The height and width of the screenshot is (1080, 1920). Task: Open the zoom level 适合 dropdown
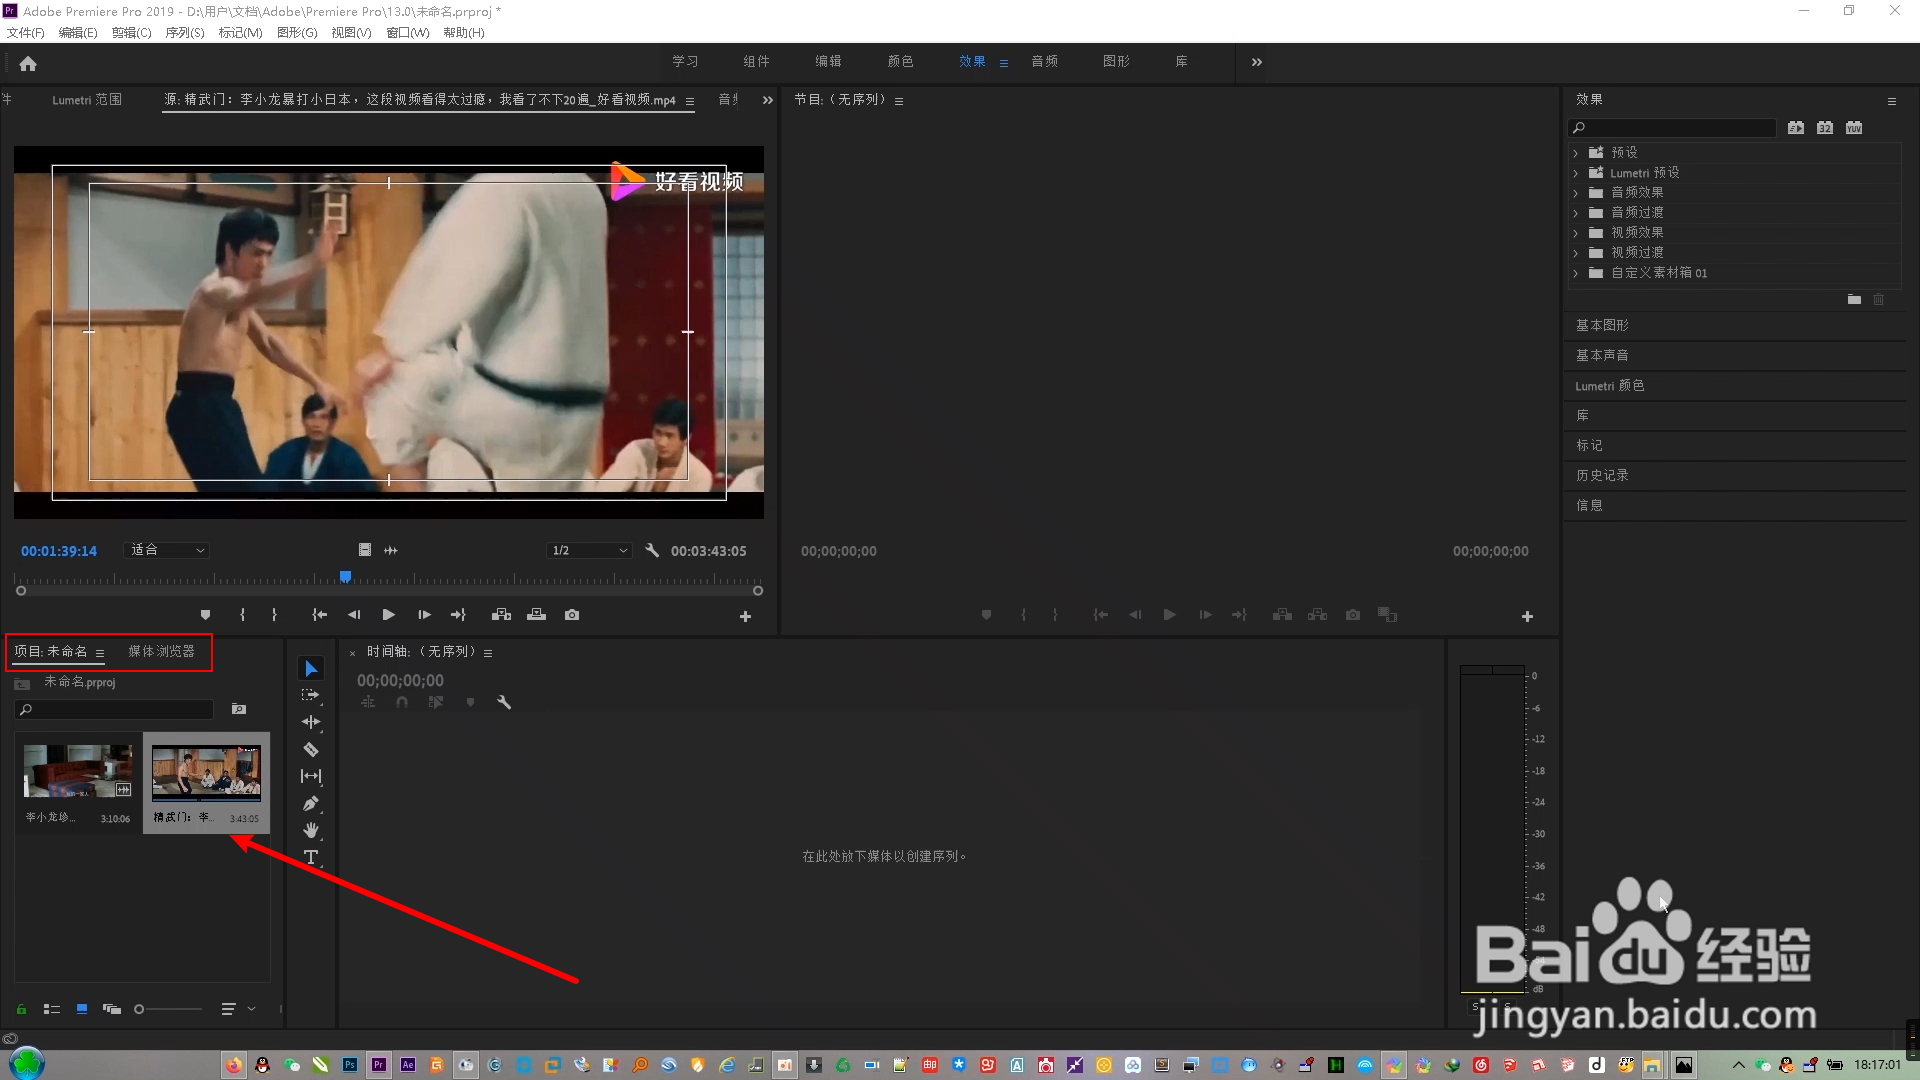click(x=166, y=550)
